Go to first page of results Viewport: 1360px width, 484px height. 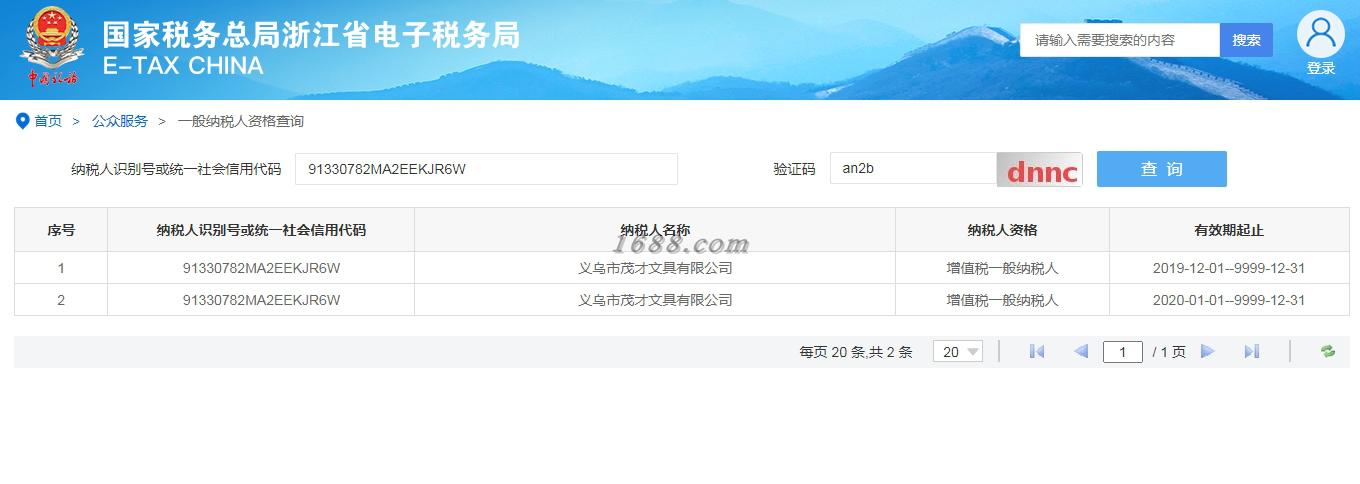[x=1037, y=352]
